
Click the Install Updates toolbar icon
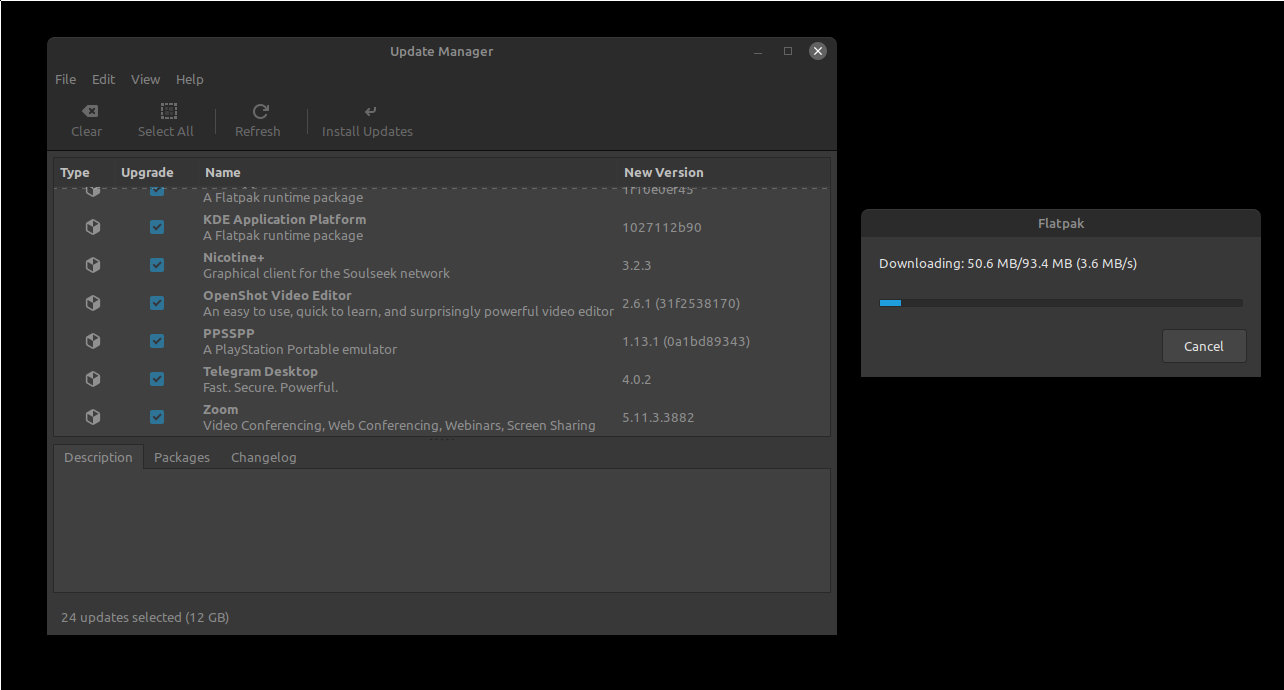(x=370, y=111)
